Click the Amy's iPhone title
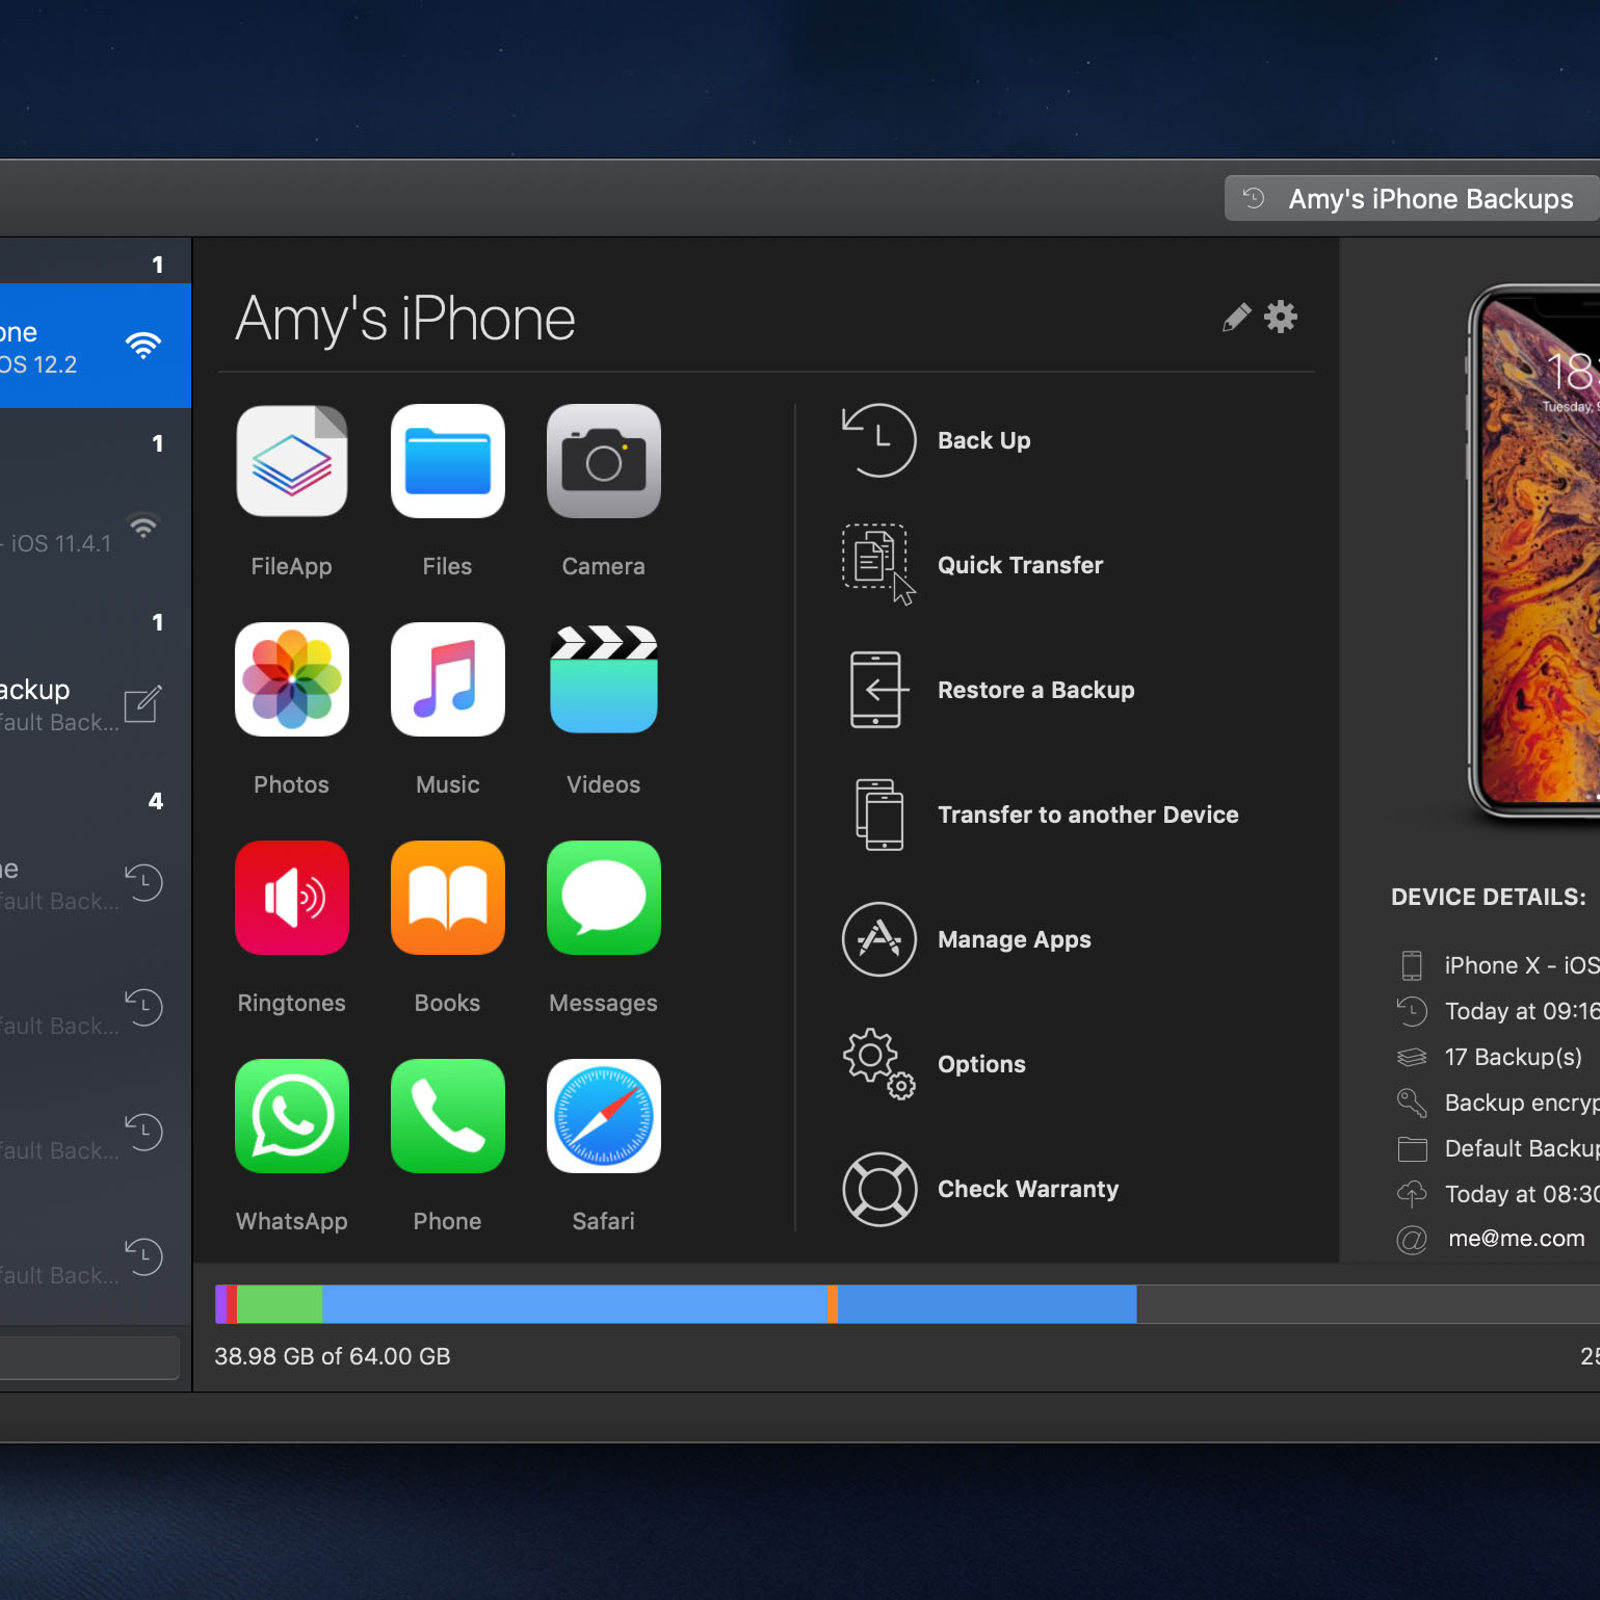The image size is (1600, 1600). coord(405,319)
